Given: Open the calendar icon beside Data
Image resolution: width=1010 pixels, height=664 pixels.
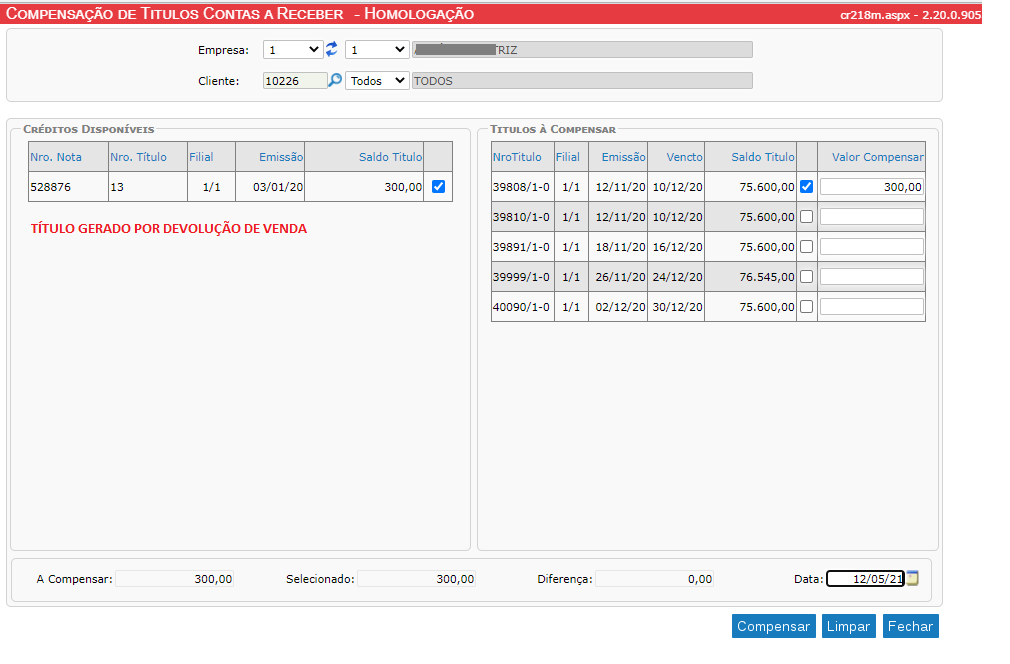Looking at the screenshot, I should point(913,578).
